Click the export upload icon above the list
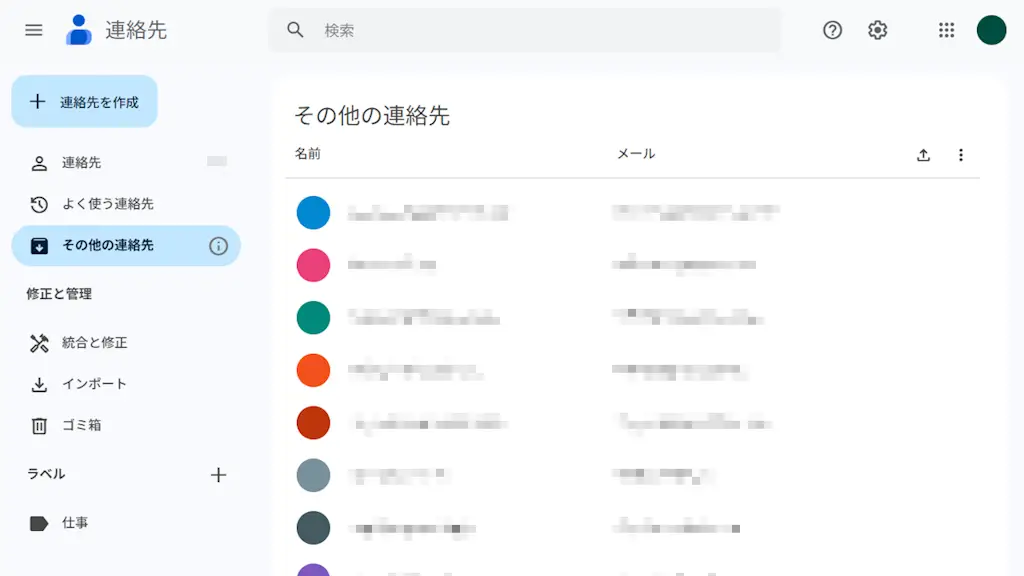The height and width of the screenshot is (576, 1024). pyautogui.click(x=923, y=155)
